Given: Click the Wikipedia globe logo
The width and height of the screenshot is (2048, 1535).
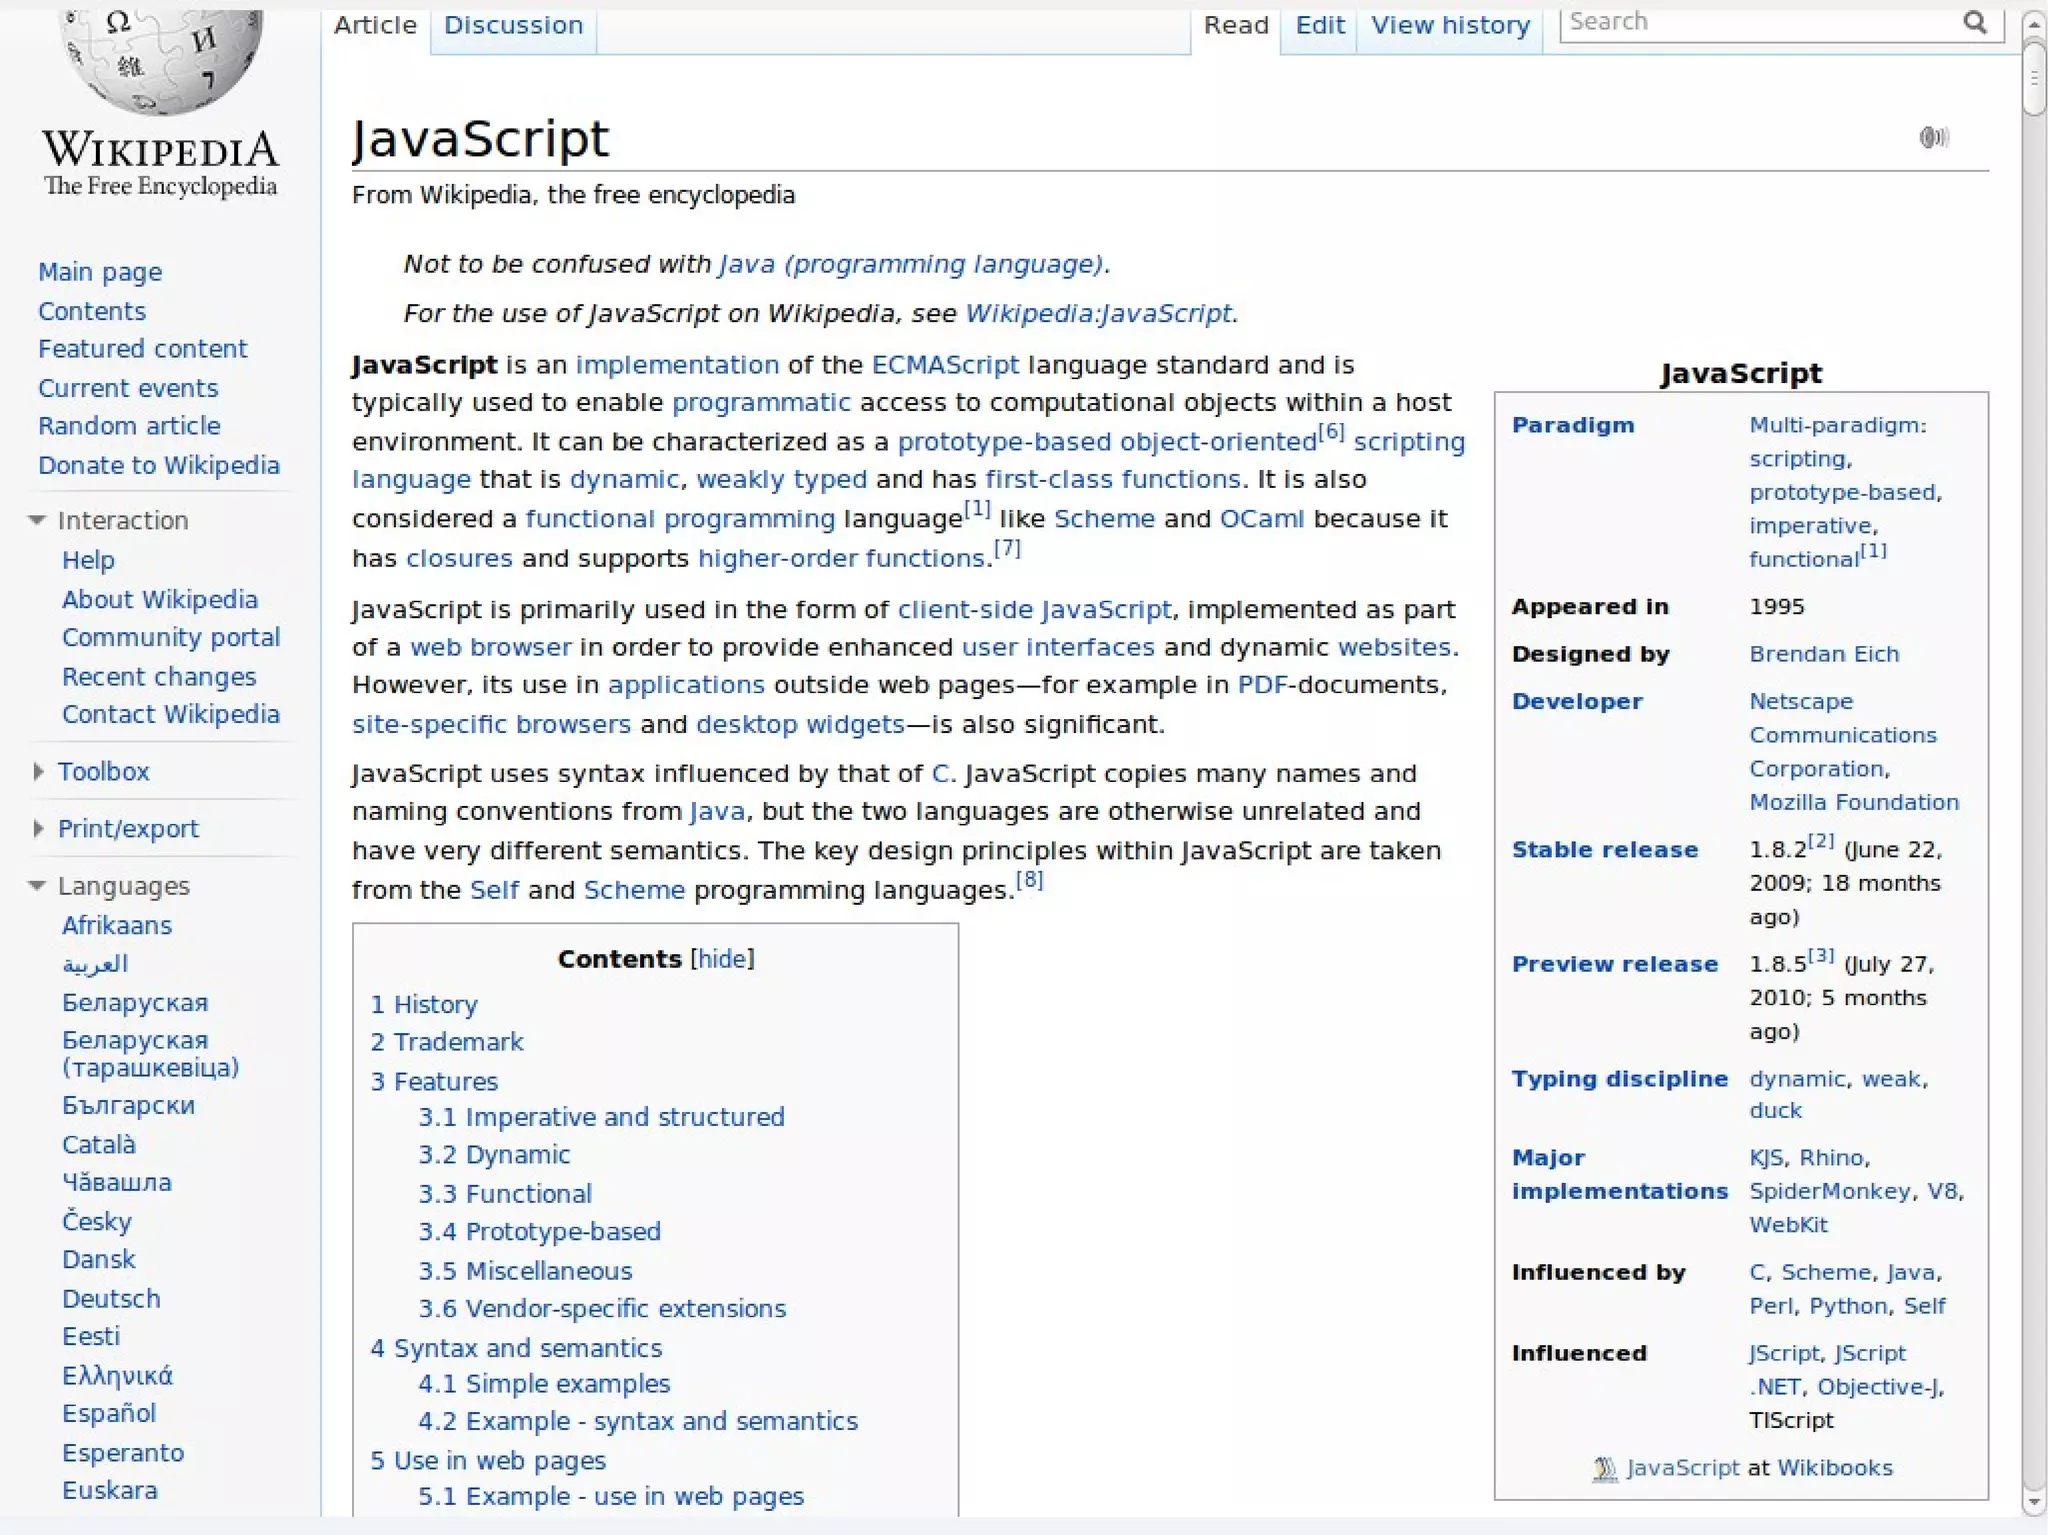Looking at the screenshot, I should (160, 60).
